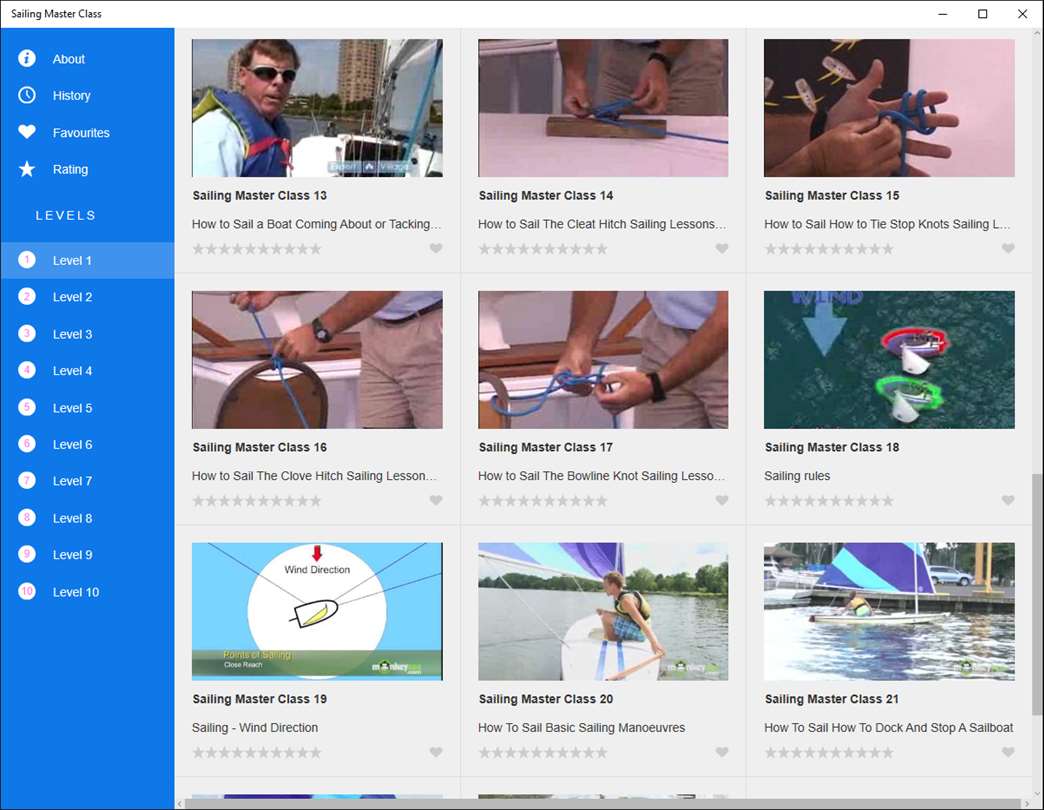Click 'How to Sail The Clove Hitch' text
1044x810 pixels.
(314, 476)
